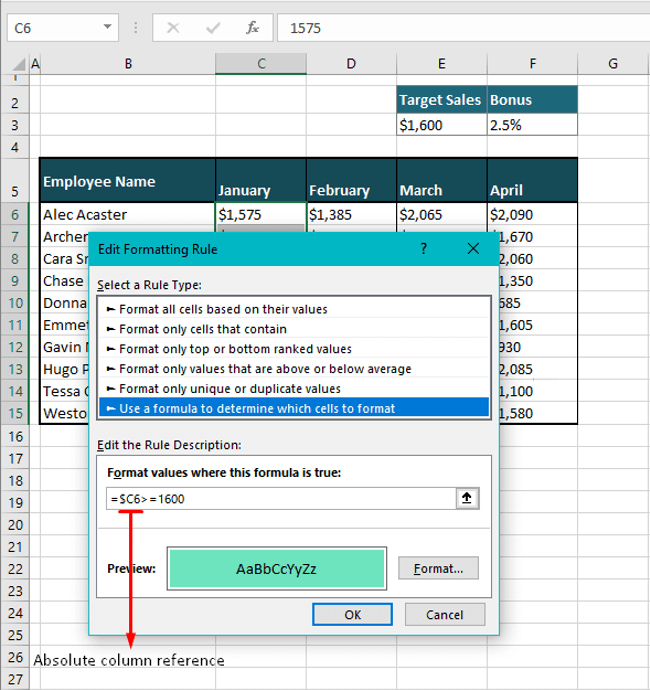Select 'Format only unique or duplicate values'

point(294,388)
